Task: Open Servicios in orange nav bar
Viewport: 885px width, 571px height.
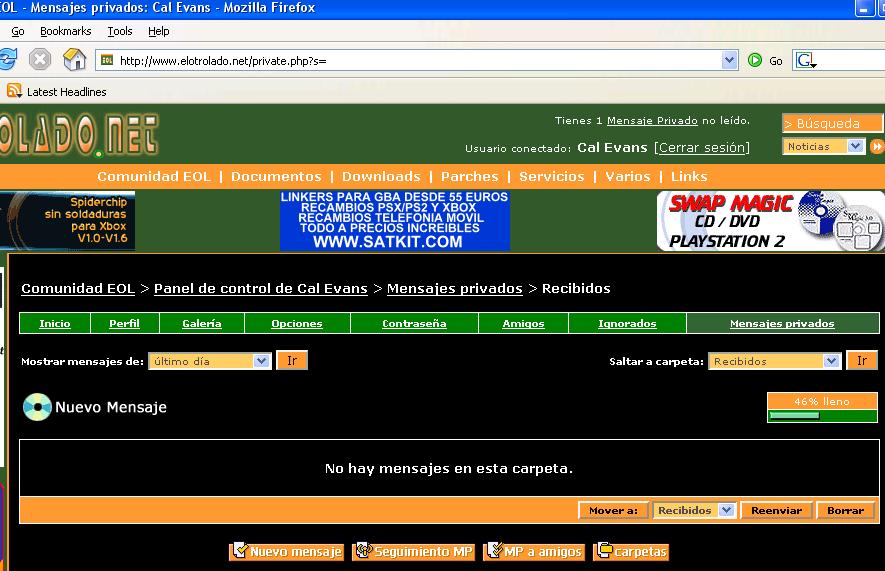Action: (551, 177)
